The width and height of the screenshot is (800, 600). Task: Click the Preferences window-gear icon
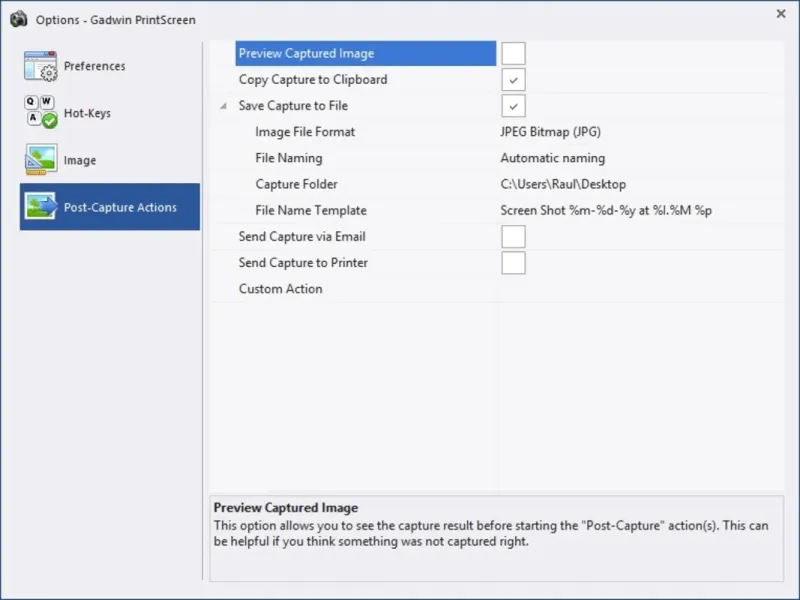[41, 66]
